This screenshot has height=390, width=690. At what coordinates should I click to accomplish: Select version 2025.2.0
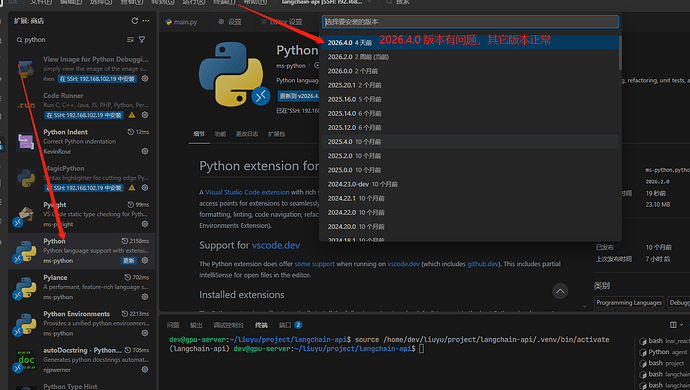(470, 156)
